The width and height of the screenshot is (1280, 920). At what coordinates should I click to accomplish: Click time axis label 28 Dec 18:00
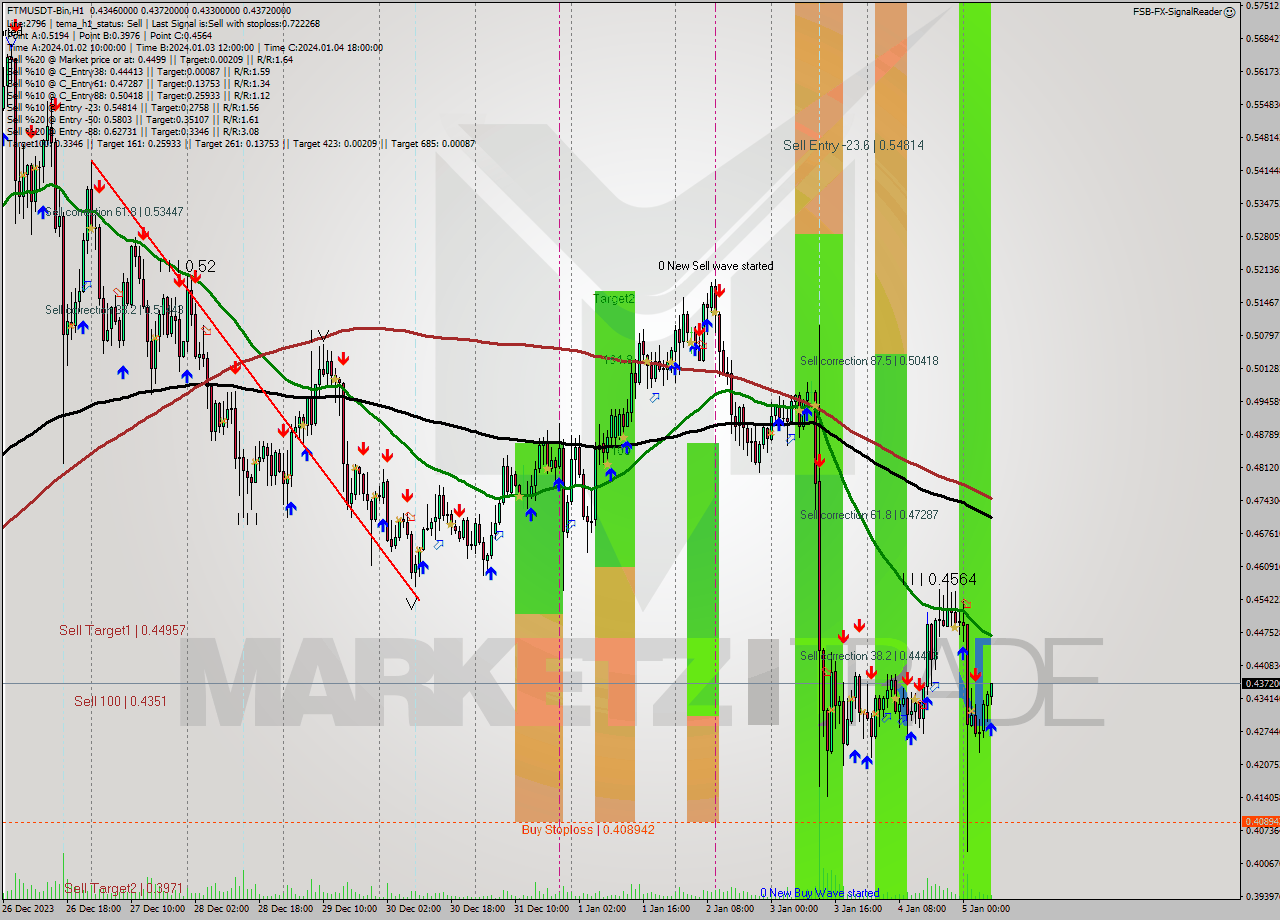[x=287, y=909]
